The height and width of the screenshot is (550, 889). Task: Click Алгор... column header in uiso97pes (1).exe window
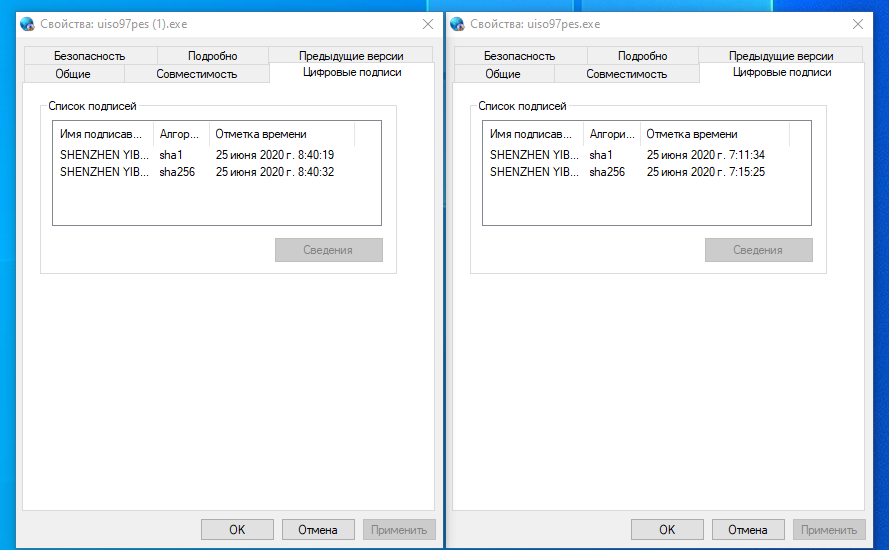point(181,134)
